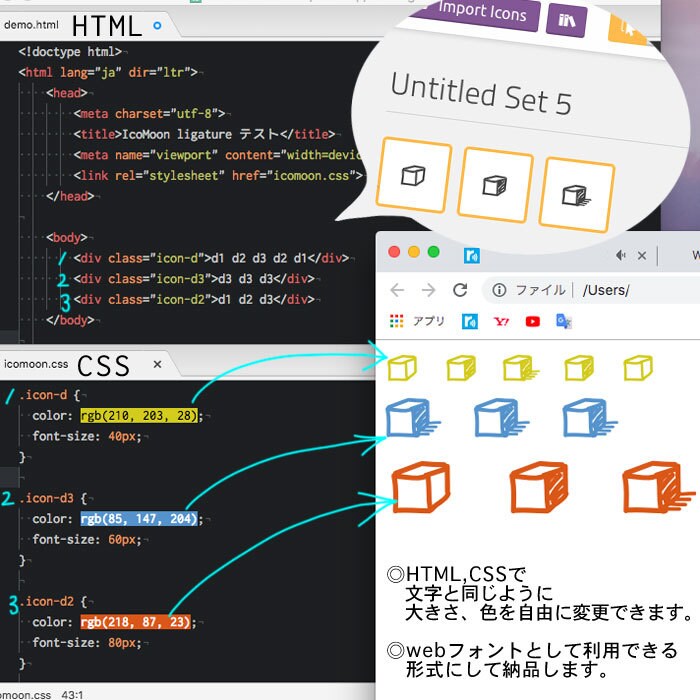Reload the browser page
This screenshot has width=700, height=700.
pyautogui.click(x=460, y=290)
